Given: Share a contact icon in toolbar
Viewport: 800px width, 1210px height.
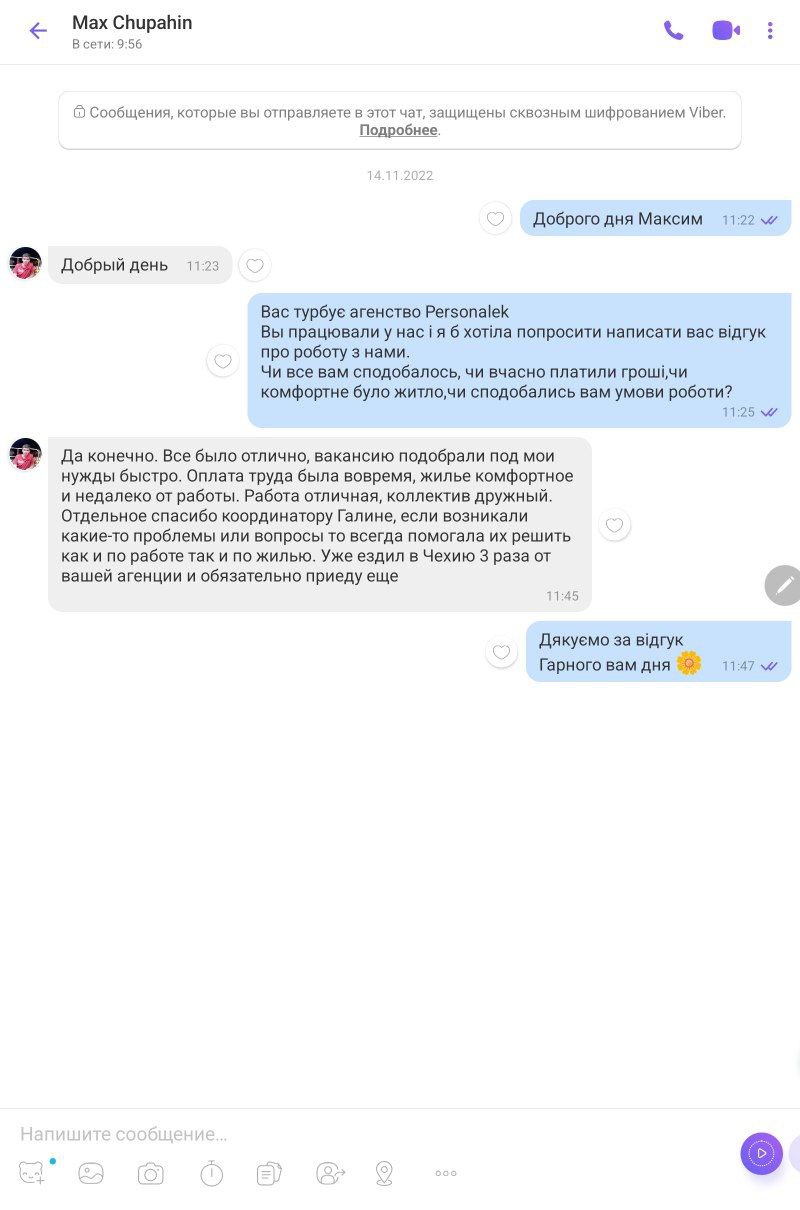Looking at the screenshot, I should point(330,1173).
